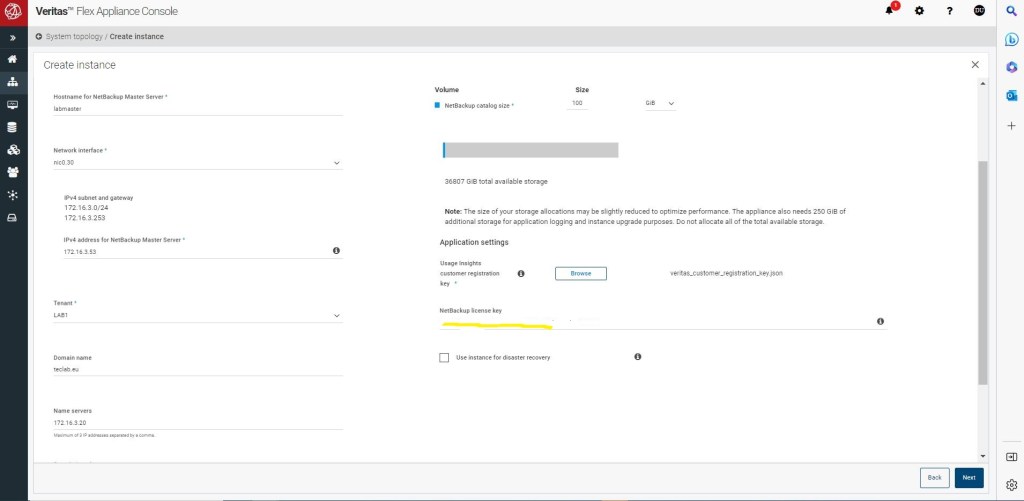The height and width of the screenshot is (501, 1024).
Task: Expand the Tenant dropdown
Action: pos(198,316)
